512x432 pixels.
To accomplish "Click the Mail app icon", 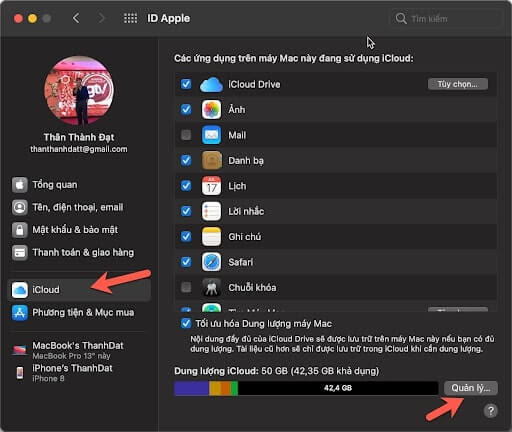I will point(211,135).
